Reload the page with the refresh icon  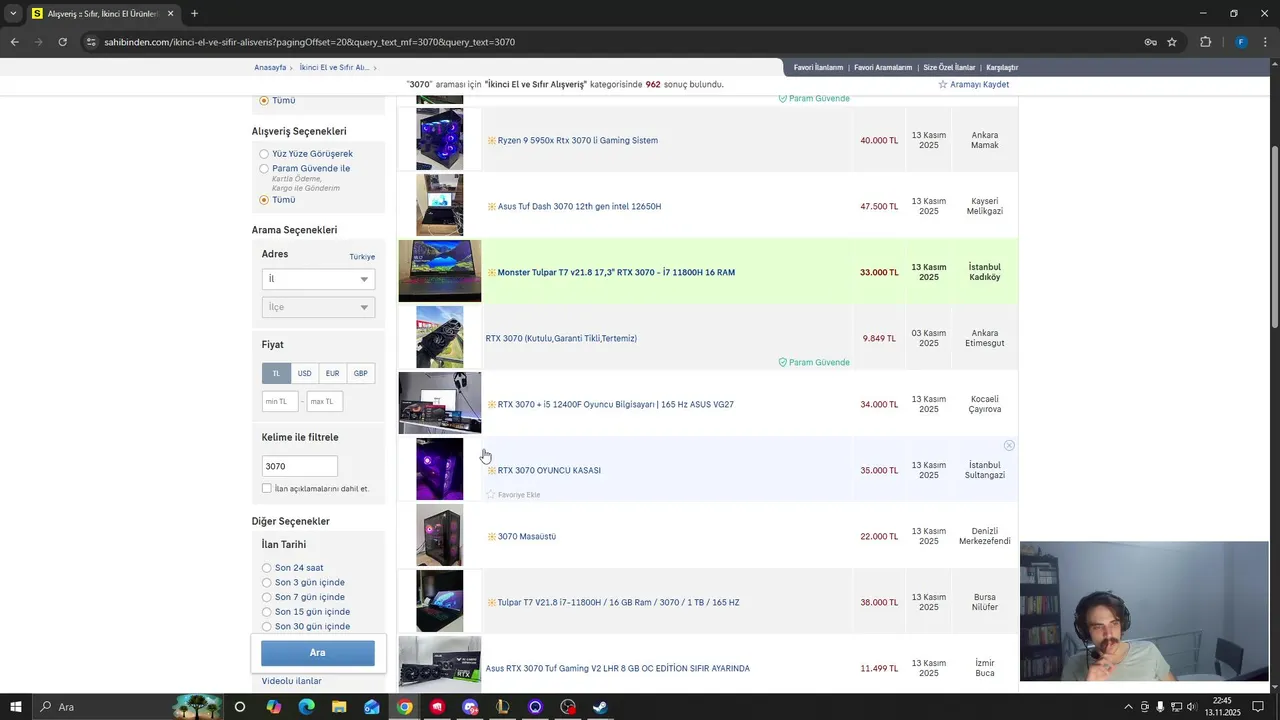click(x=62, y=42)
